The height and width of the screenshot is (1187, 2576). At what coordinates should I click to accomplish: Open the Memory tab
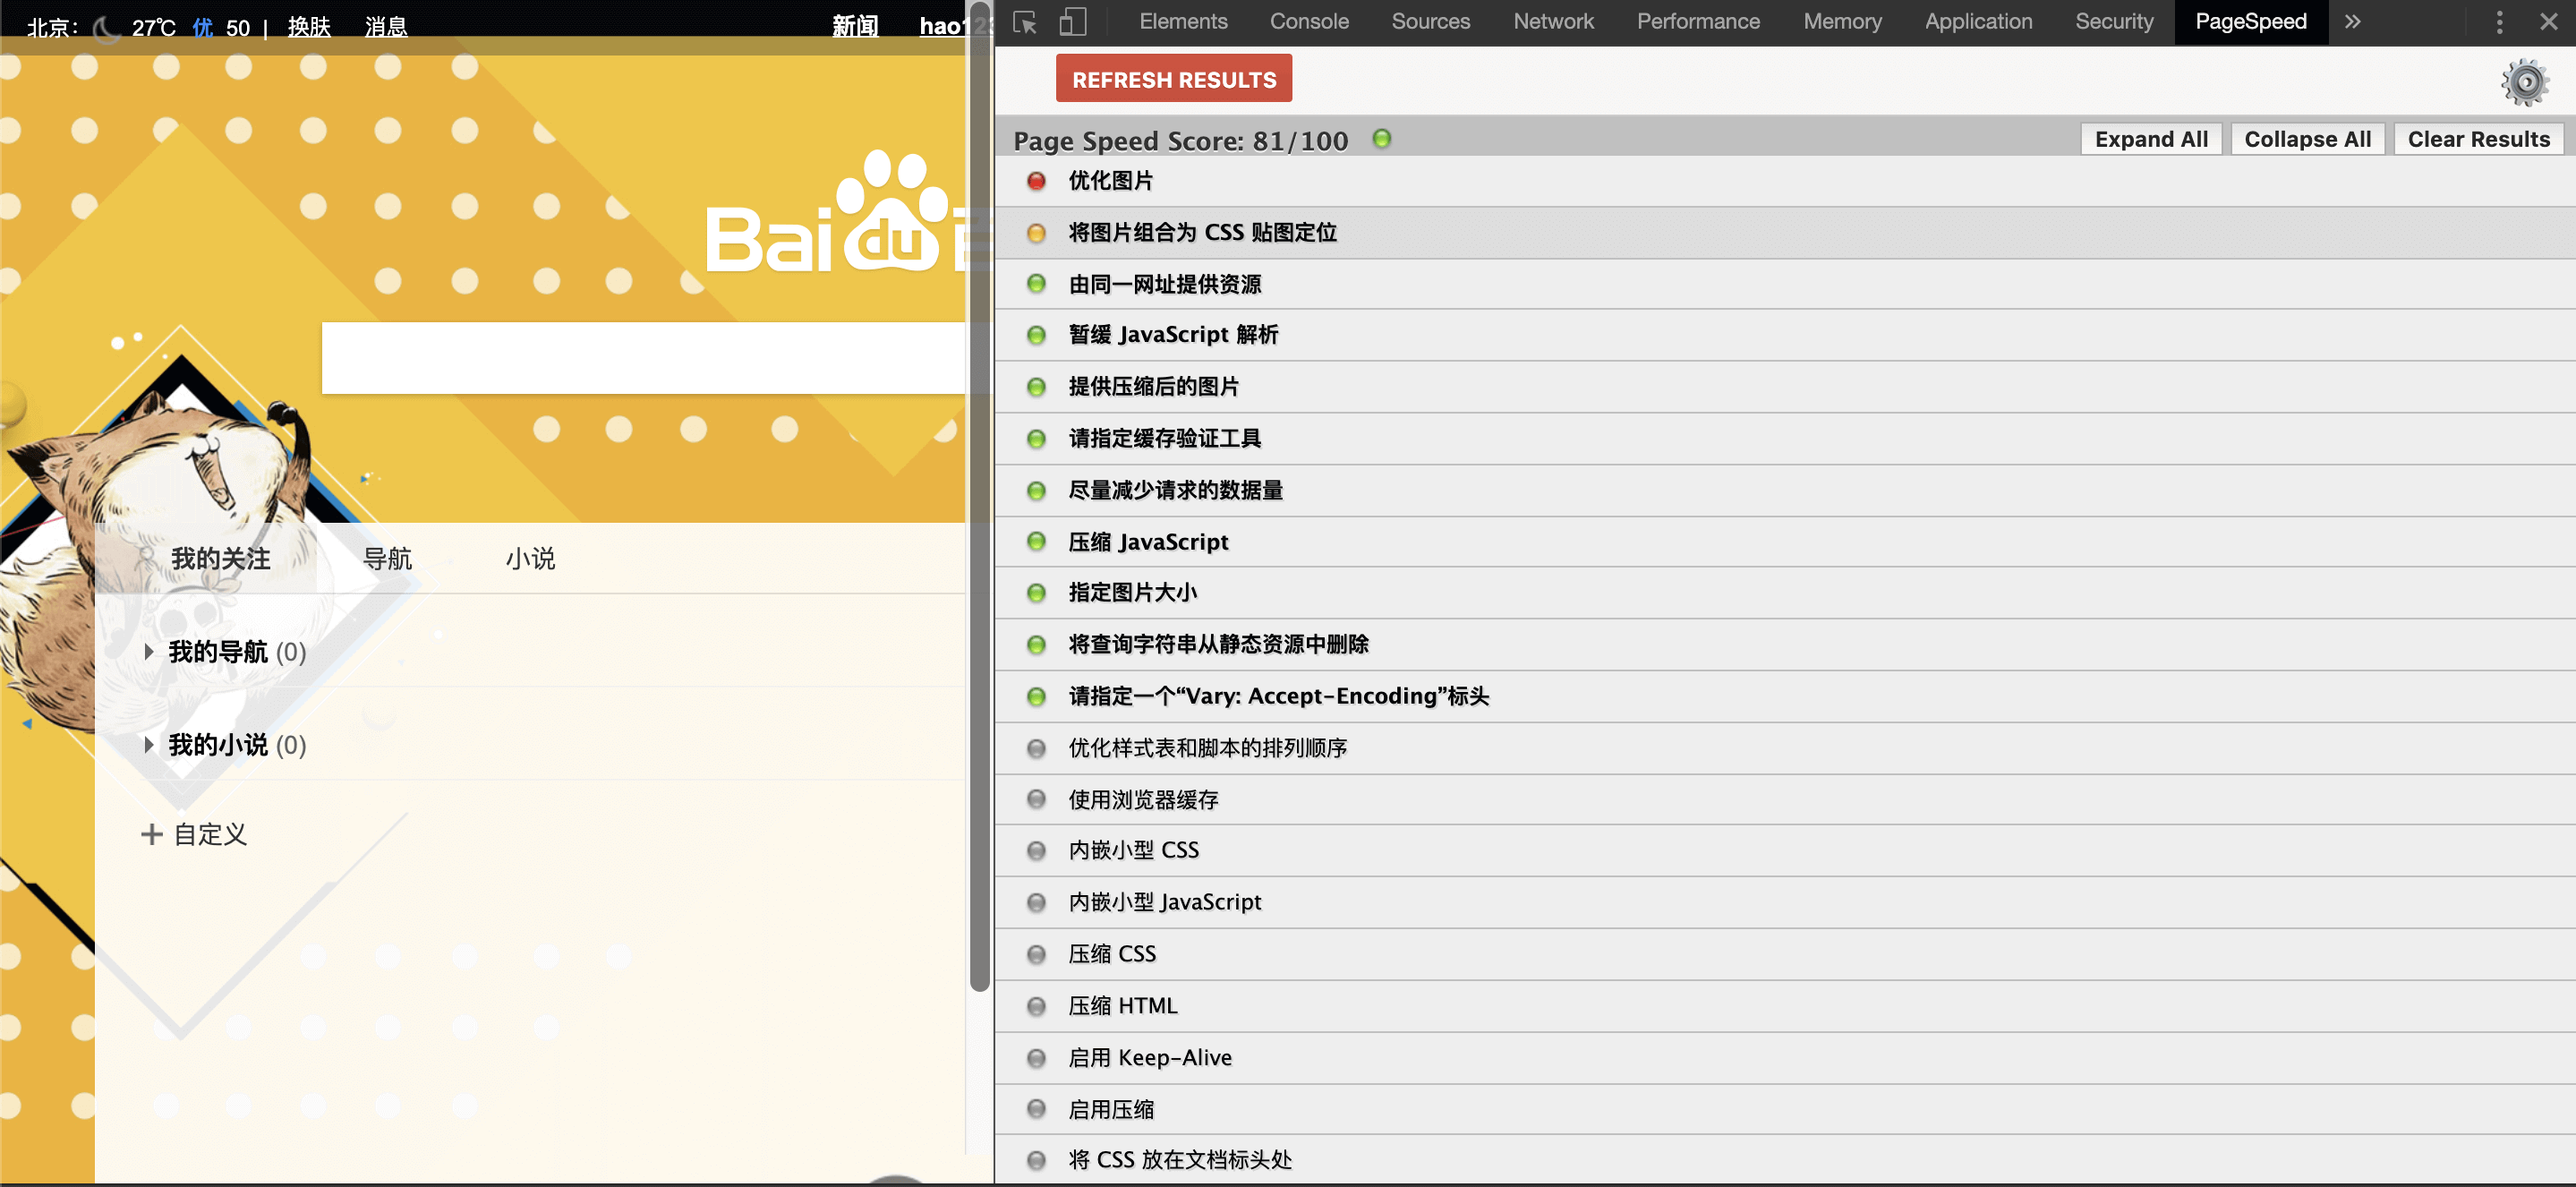click(x=1842, y=22)
